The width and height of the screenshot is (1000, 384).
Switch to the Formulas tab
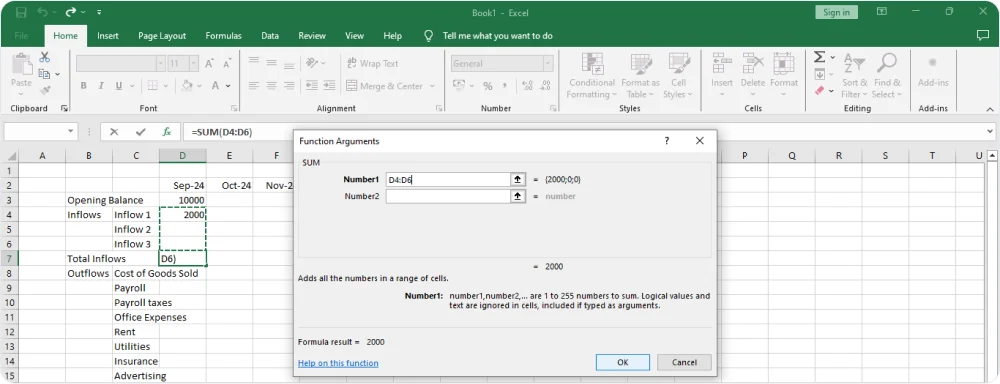(223, 36)
